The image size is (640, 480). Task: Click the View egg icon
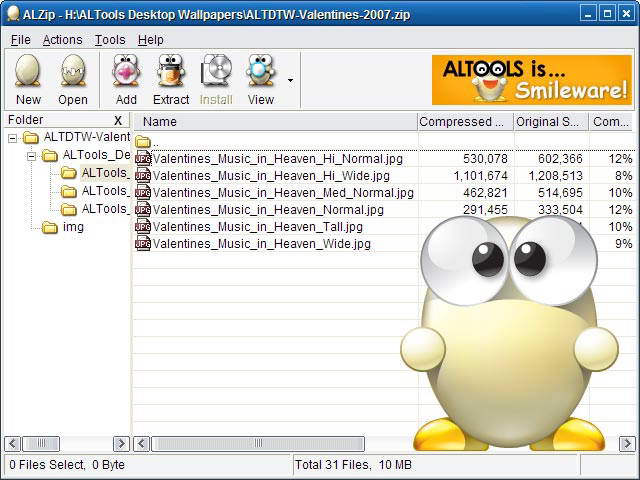click(260, 71)
